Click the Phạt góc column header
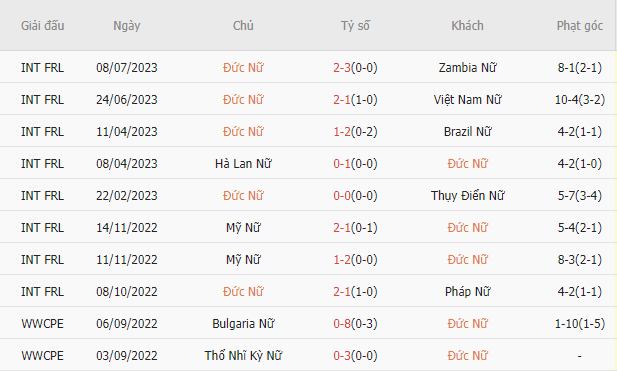 [580, 26]
